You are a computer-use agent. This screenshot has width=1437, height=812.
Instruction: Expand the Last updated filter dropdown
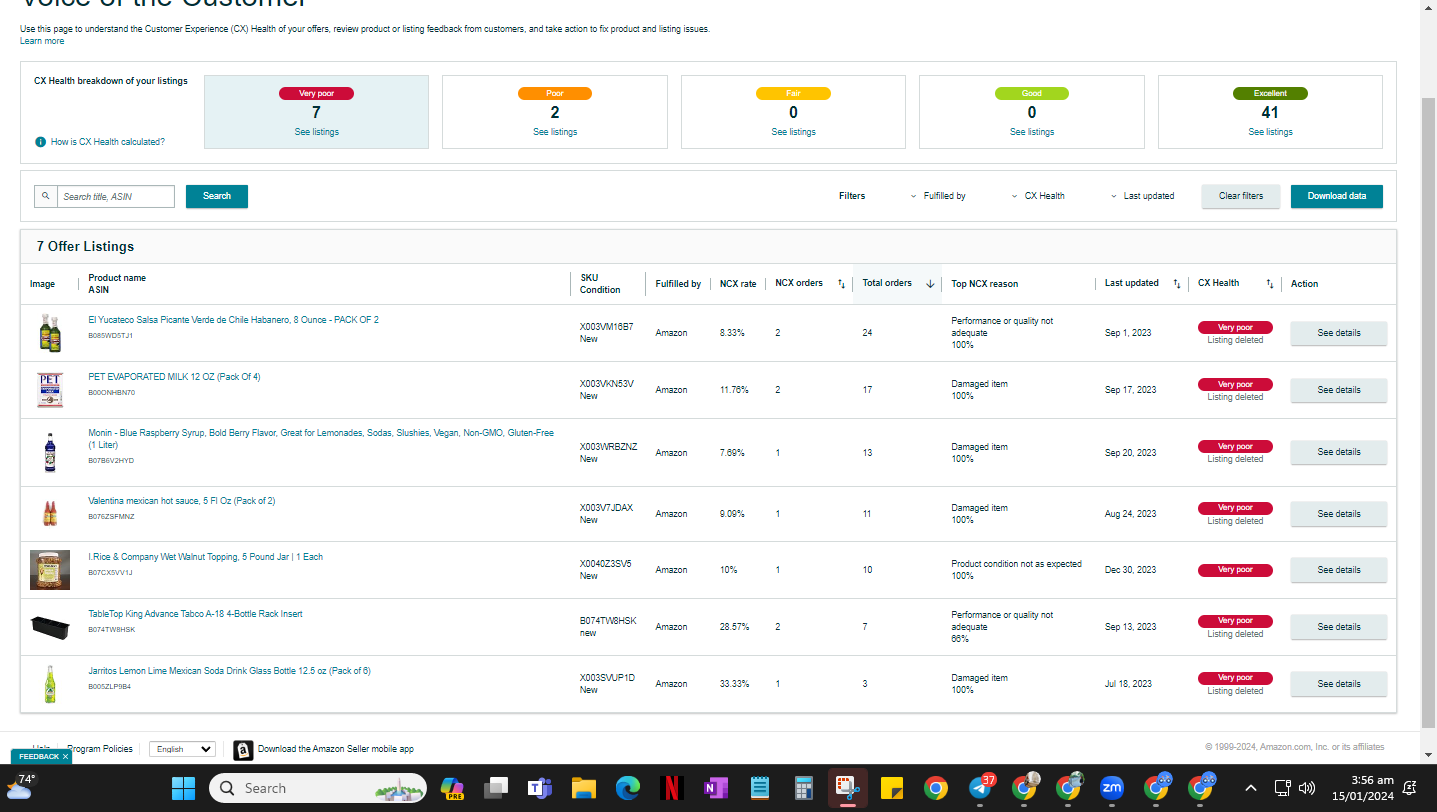pyautogui.click(x=1143, y=196)
